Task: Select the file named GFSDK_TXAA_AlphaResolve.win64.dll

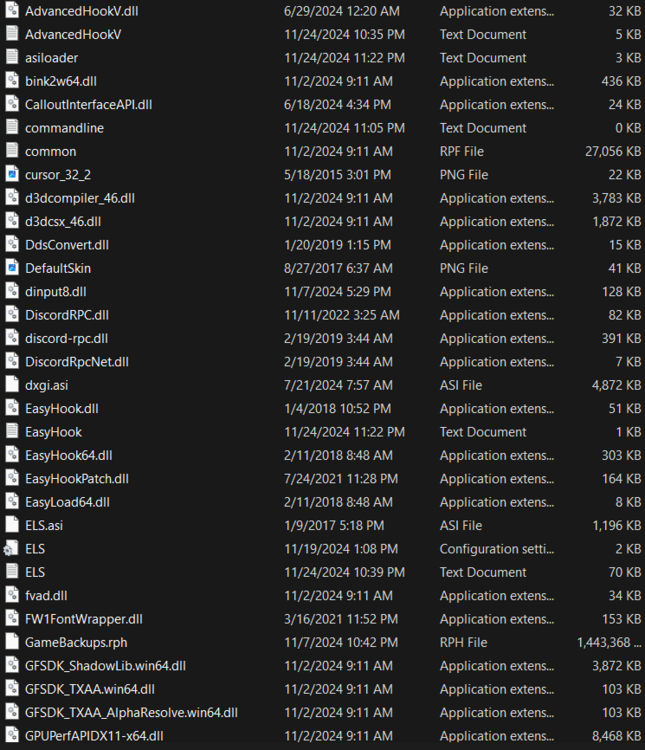Action: click(x=131, y=713)
